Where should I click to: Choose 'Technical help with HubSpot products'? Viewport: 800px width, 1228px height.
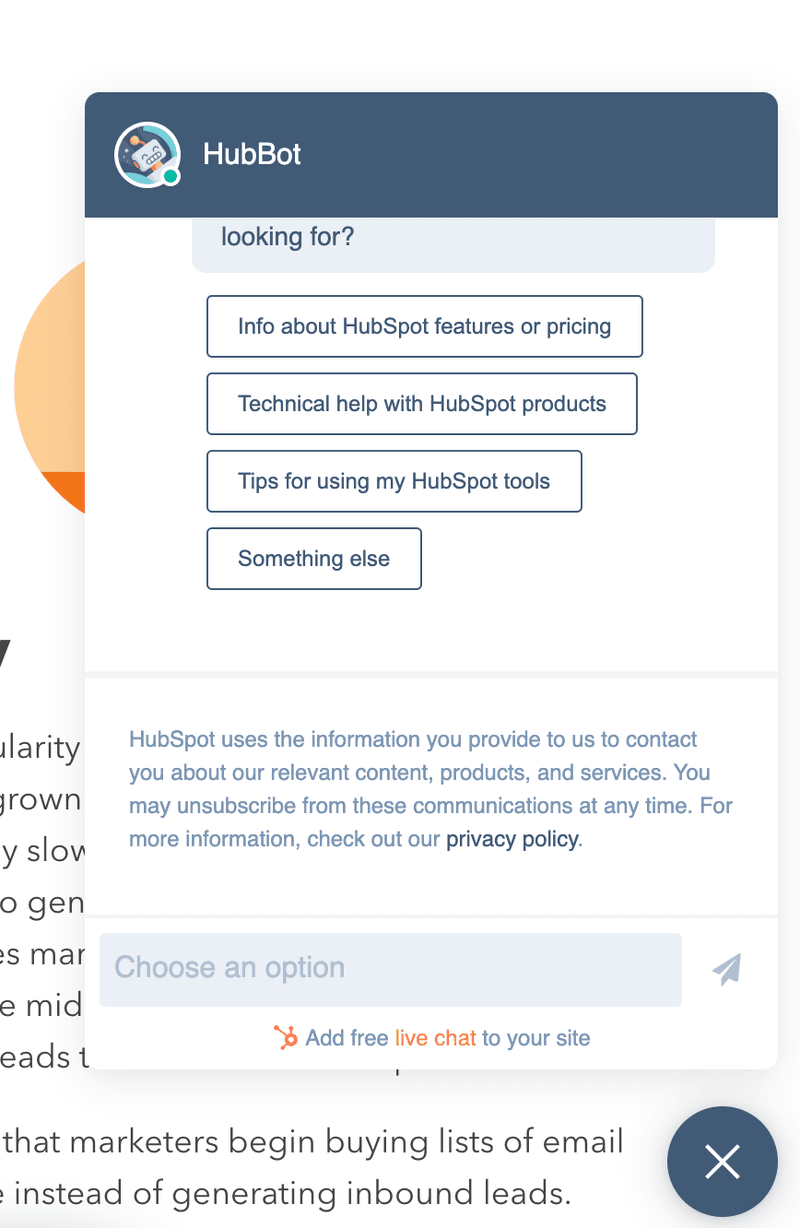pyautogui.click(x=421, y=403)
